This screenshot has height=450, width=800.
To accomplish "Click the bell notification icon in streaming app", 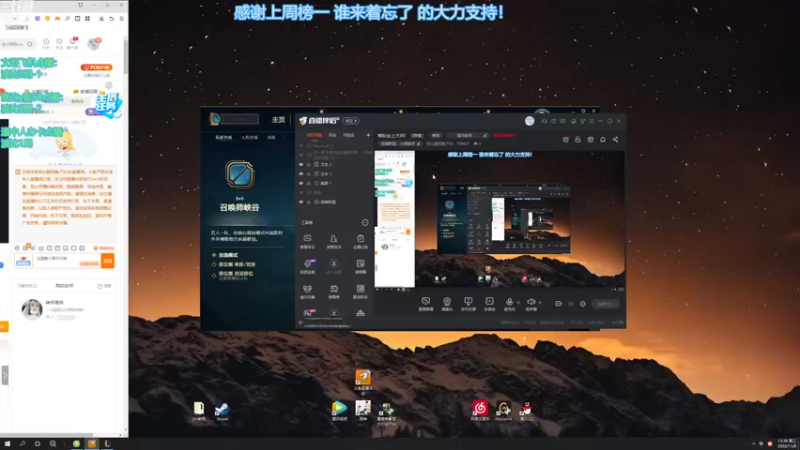I will [x=603, y=139].
